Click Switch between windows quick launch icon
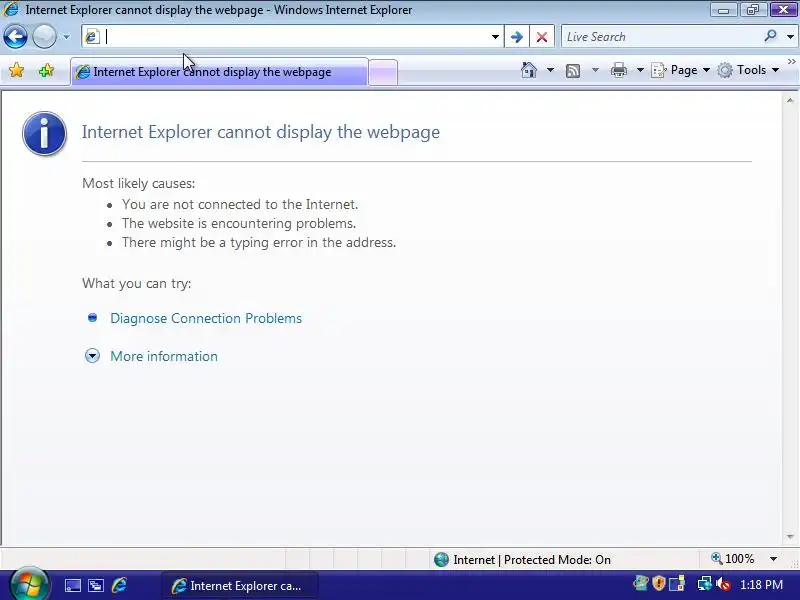 [96, 585]
